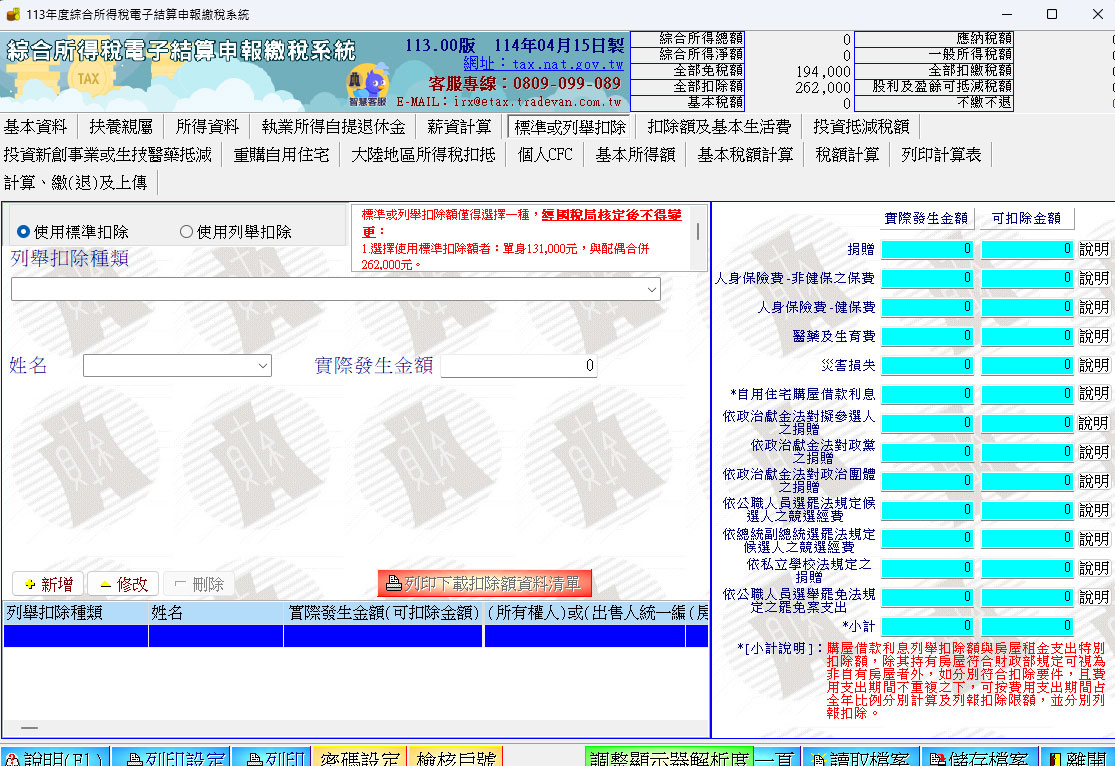Click 列印下載扣除額資料清單 printer button
The height and width of the screenshot is (766, 1115).
pyautogui.click(x=484, y=583)
